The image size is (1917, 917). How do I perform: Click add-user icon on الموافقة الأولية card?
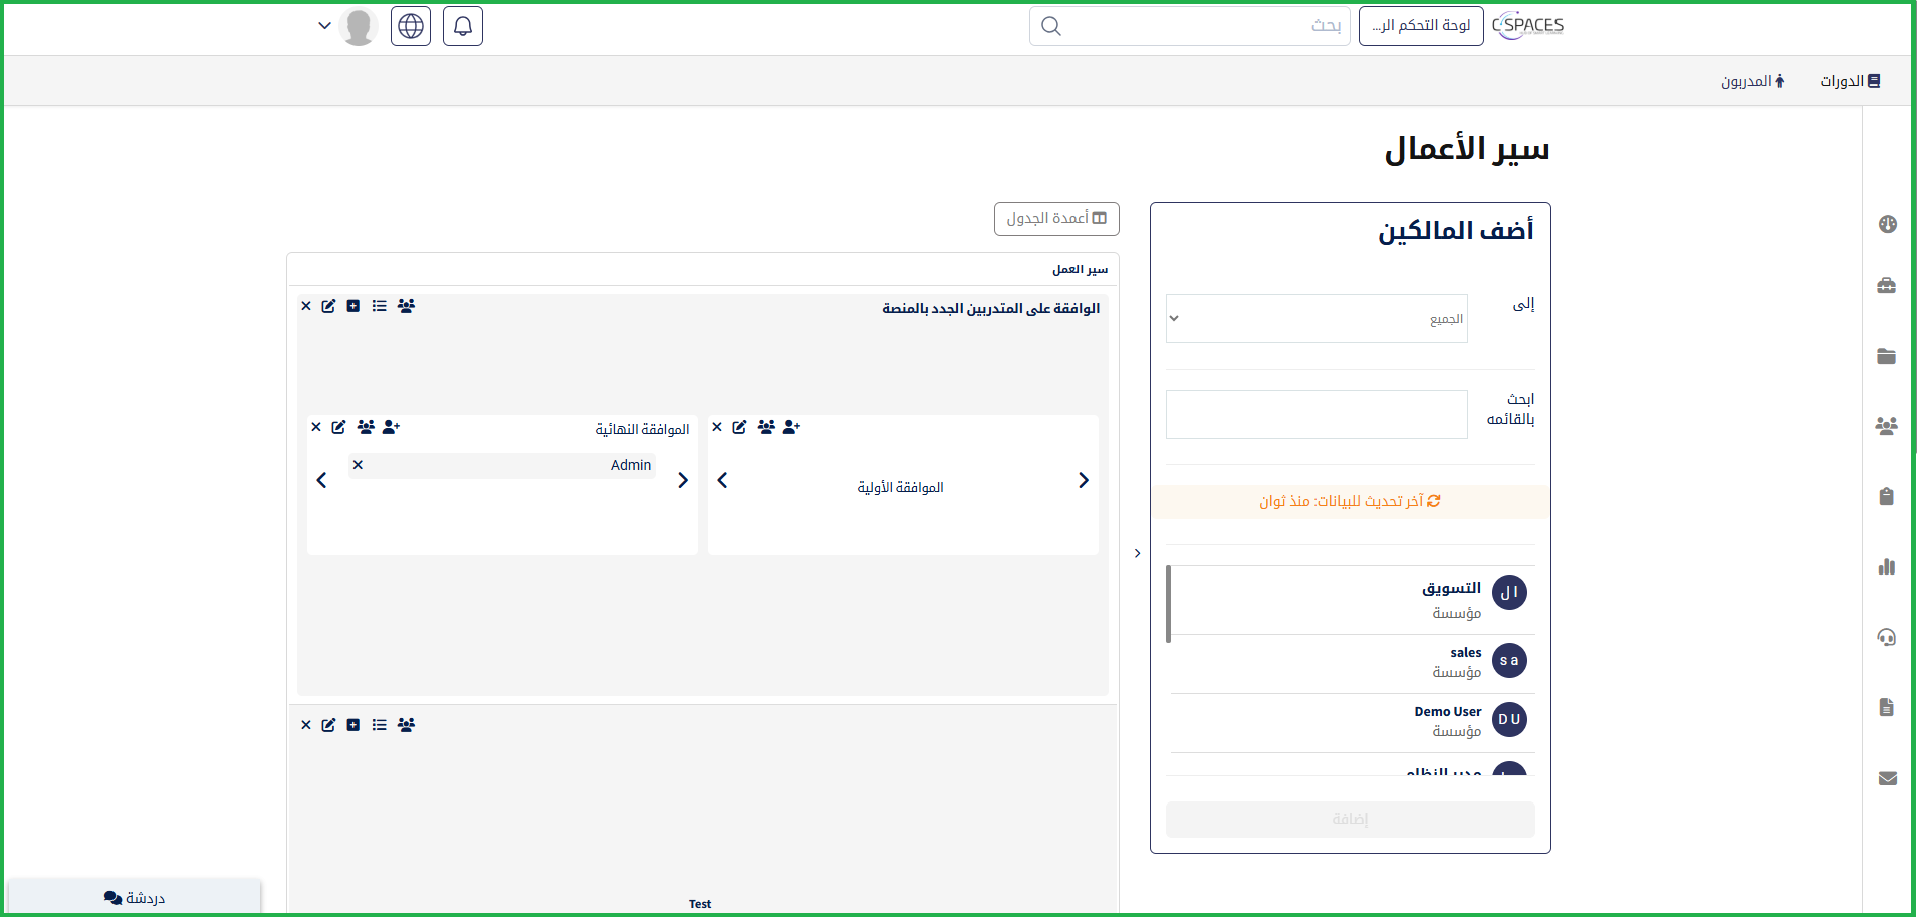791,427
